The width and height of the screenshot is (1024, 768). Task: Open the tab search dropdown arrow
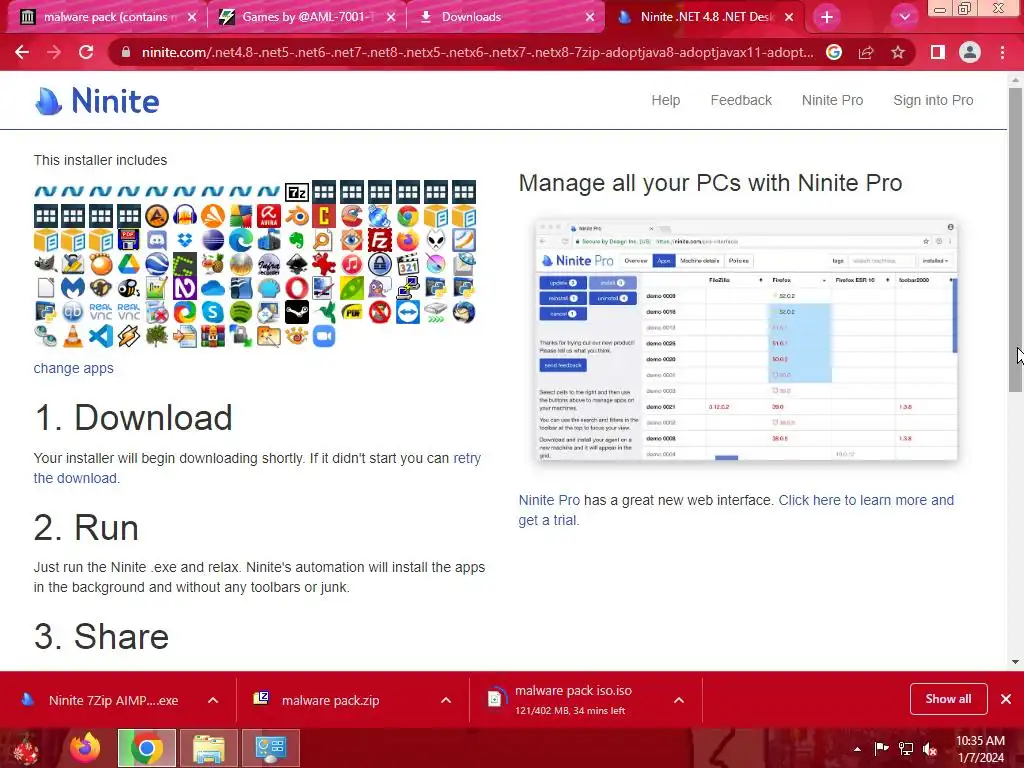904,18
